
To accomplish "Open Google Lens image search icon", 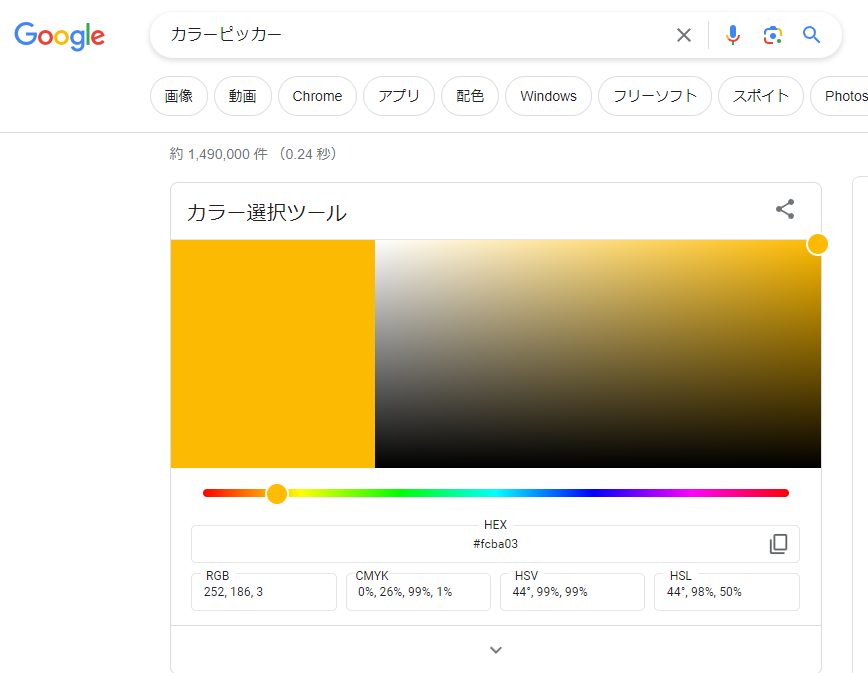I will [772, 35].
